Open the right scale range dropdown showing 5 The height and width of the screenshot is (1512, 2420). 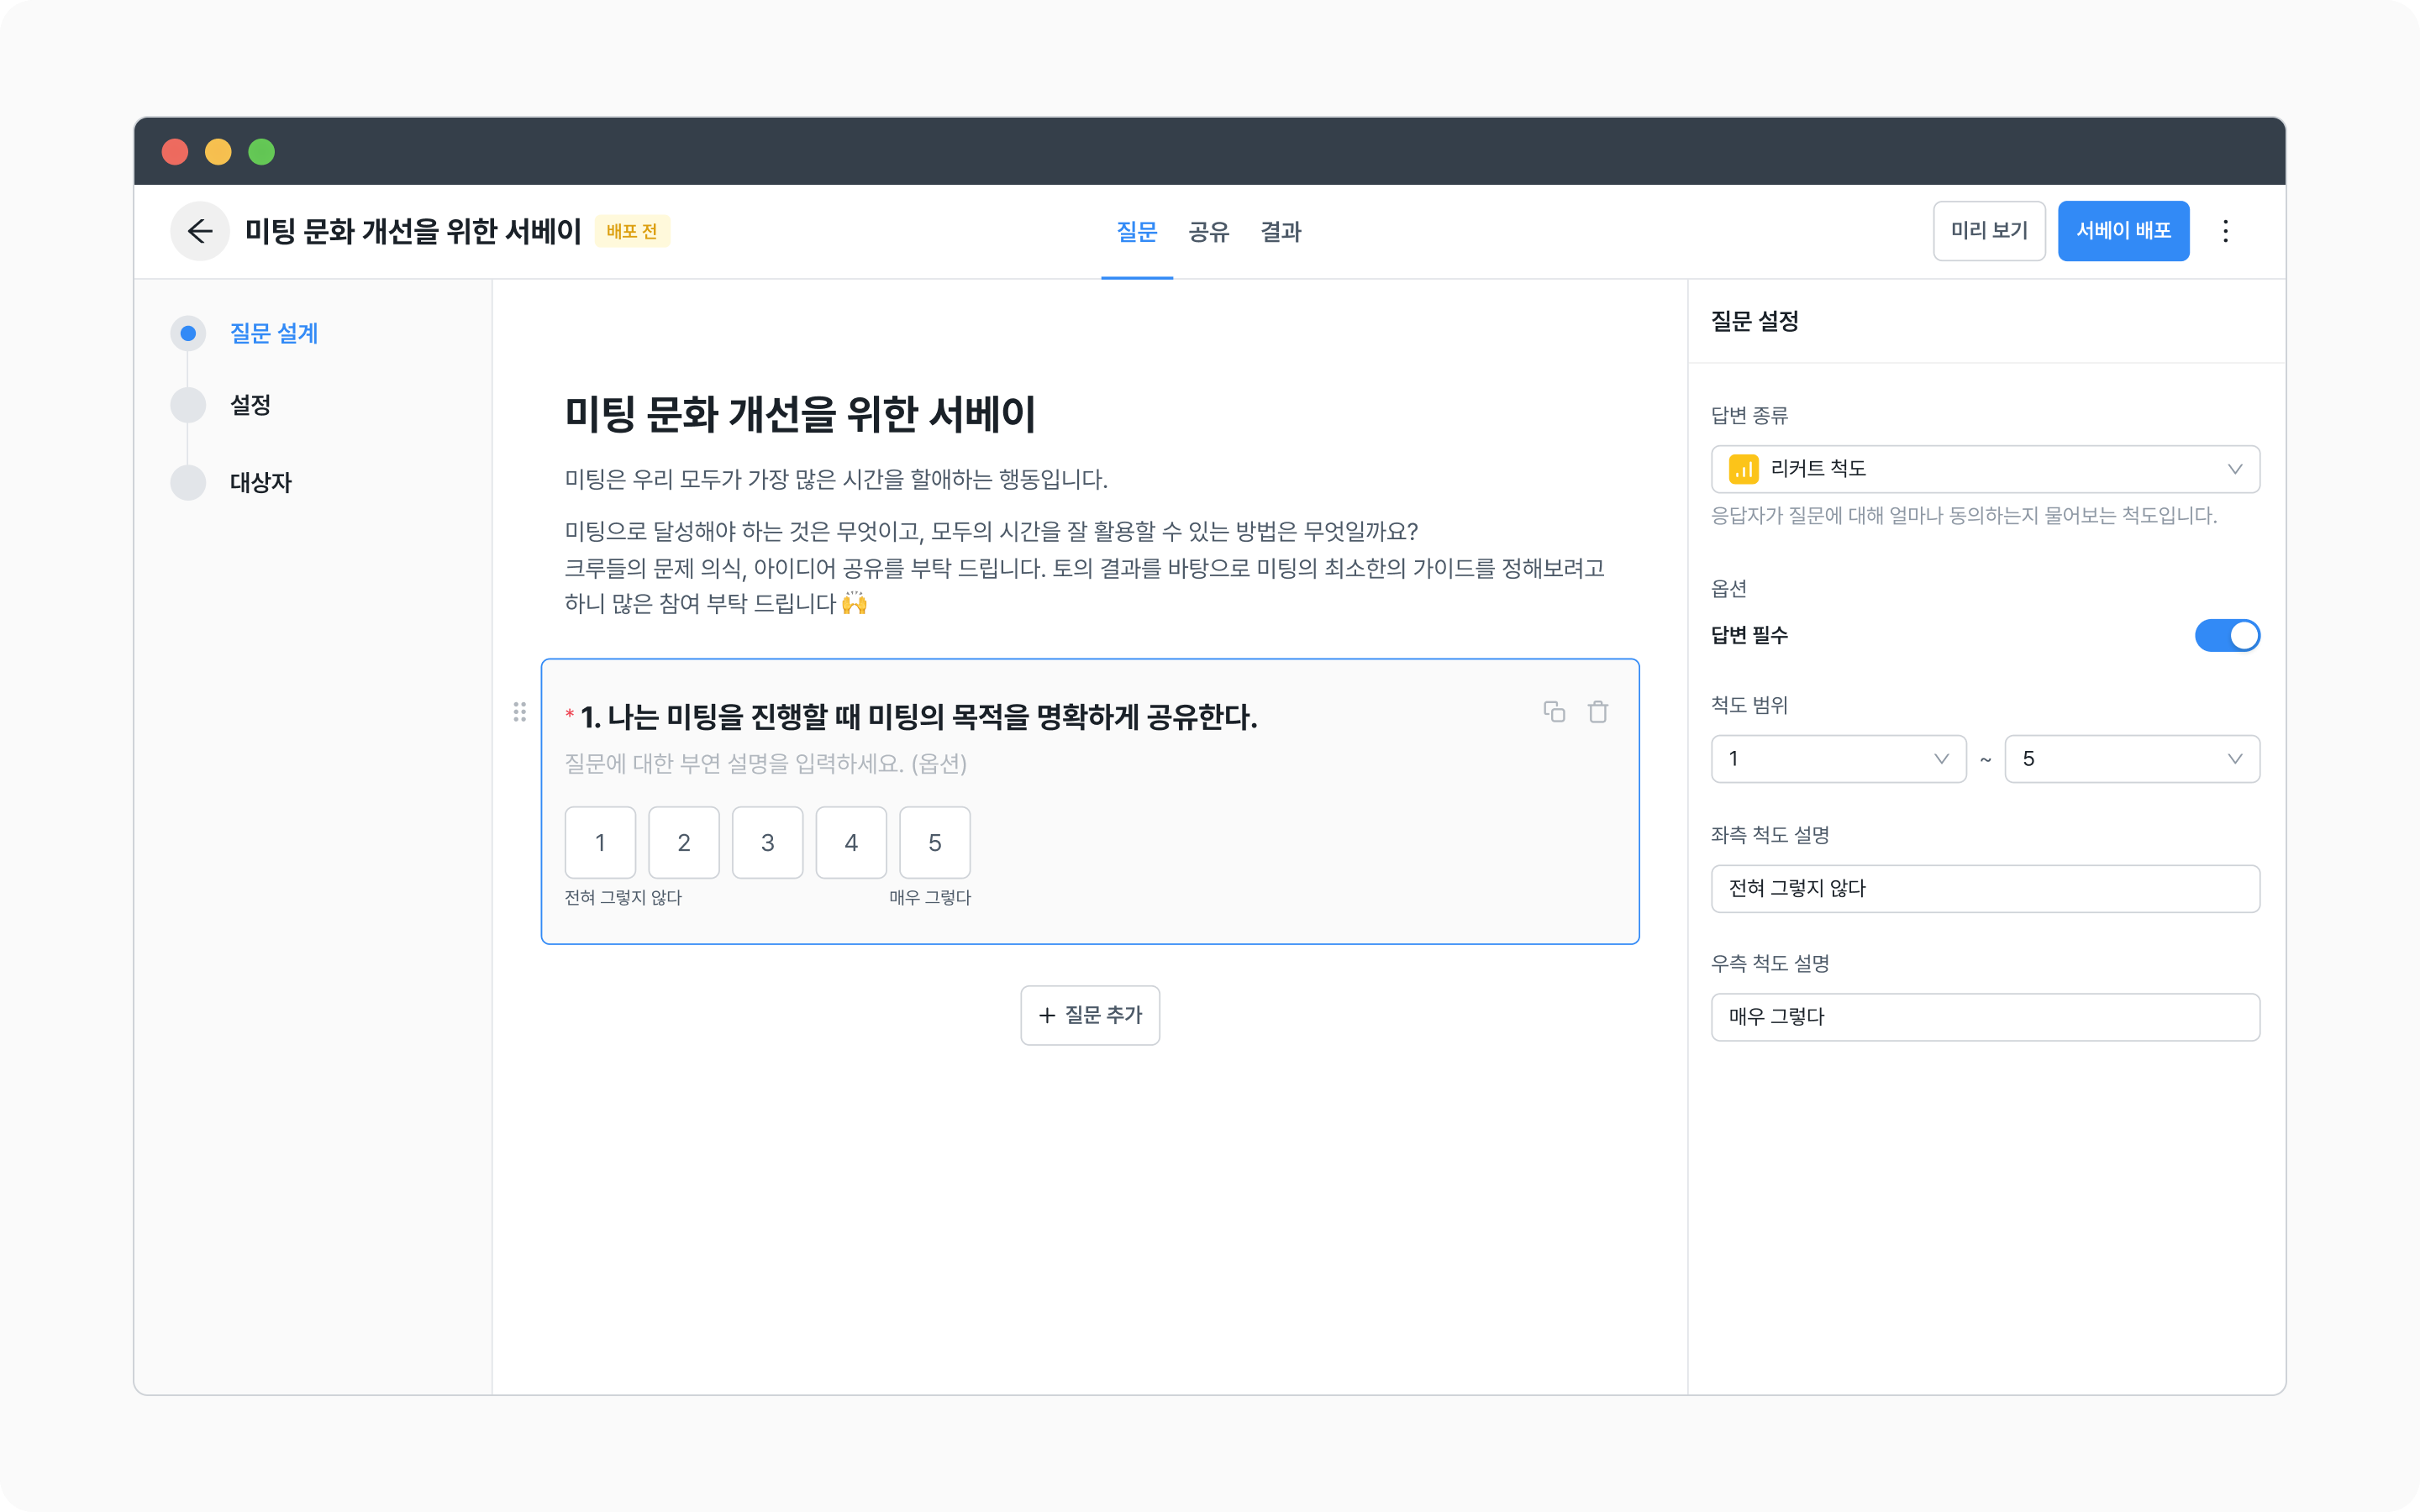[x=2131, y=758]
